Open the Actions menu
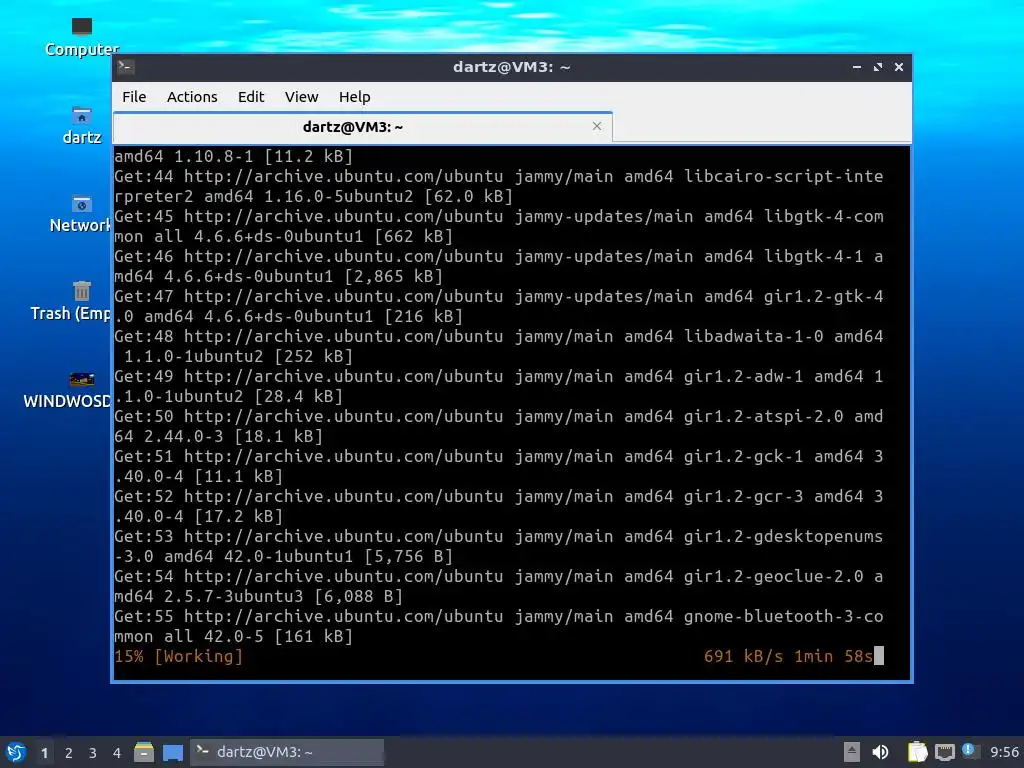Screen dimensions: 1024x768 (x=192, y=97)
